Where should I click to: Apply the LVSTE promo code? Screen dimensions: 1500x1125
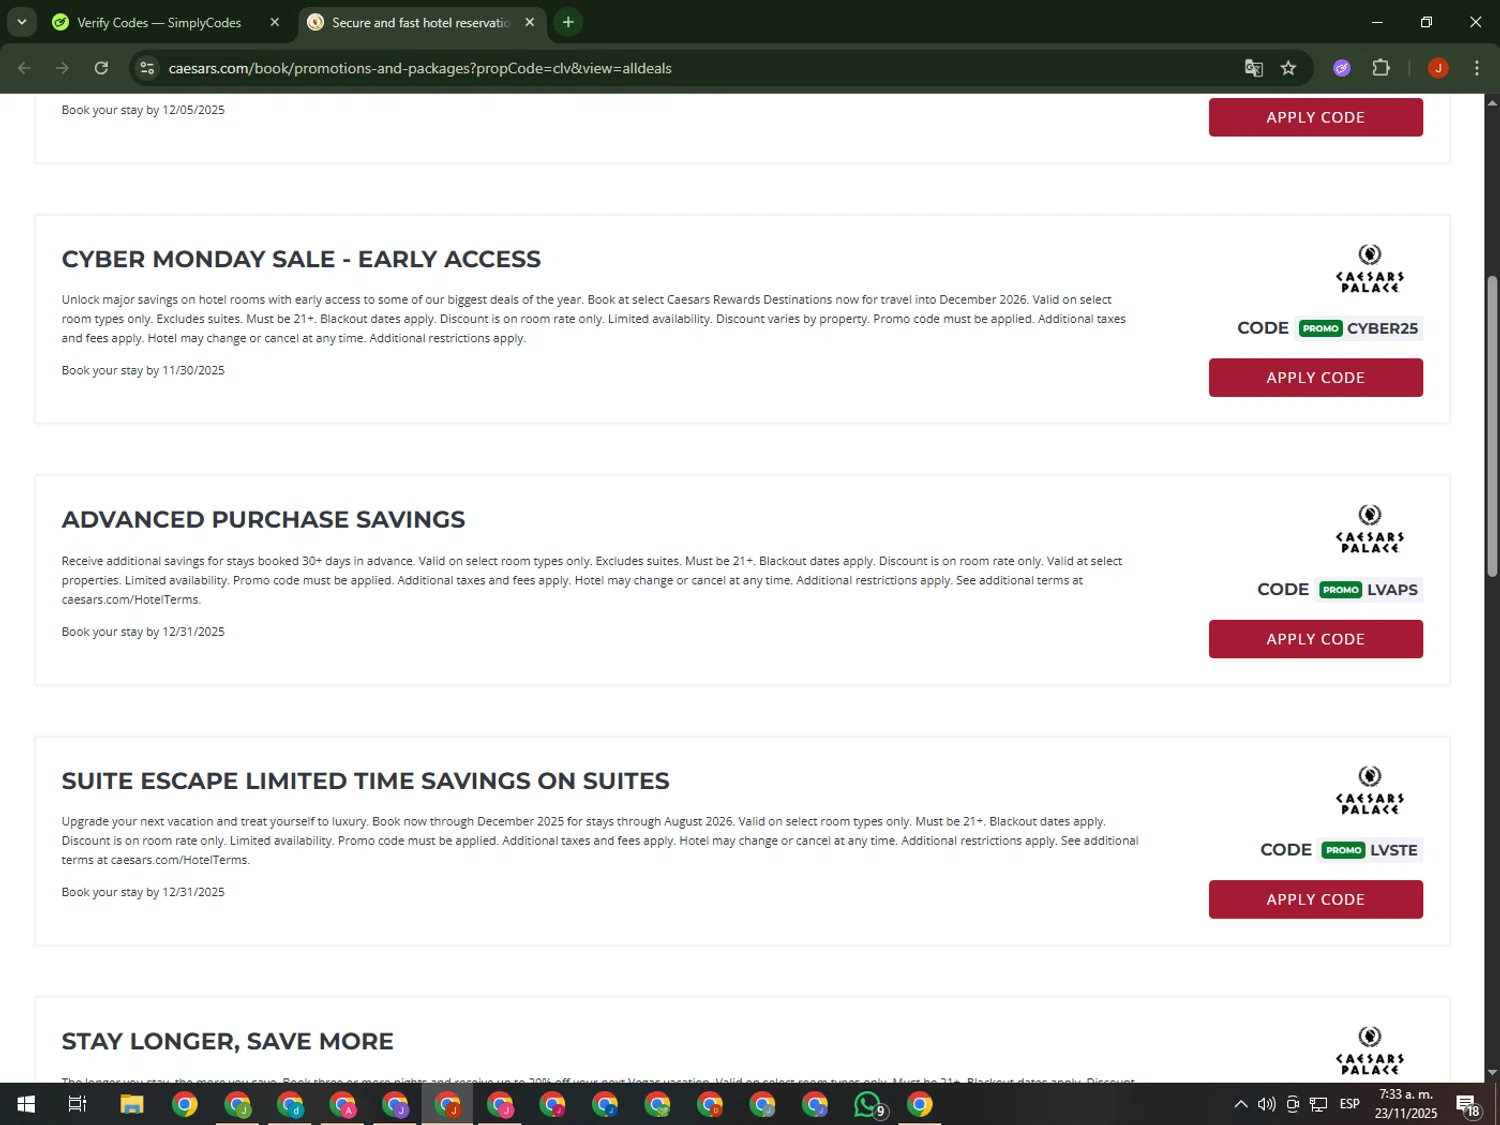[1315, 899]
